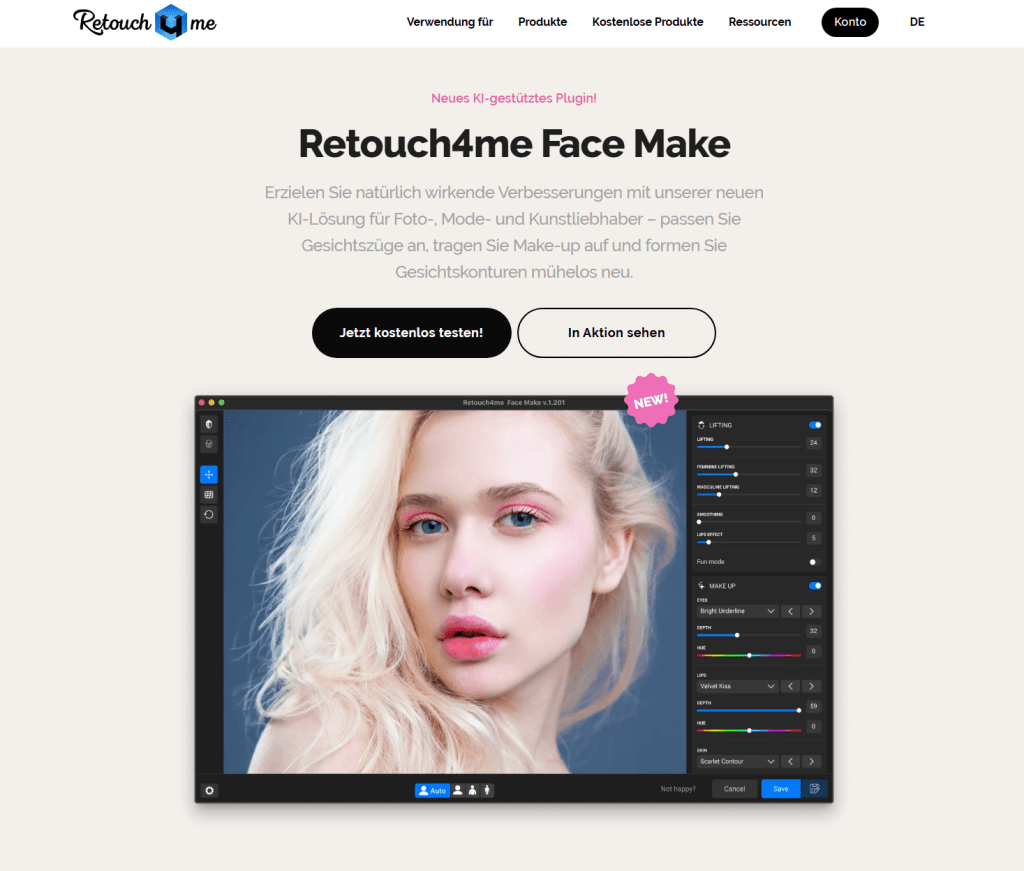
Task: Click the save-options icon right of Save
Action: [815, 789]
